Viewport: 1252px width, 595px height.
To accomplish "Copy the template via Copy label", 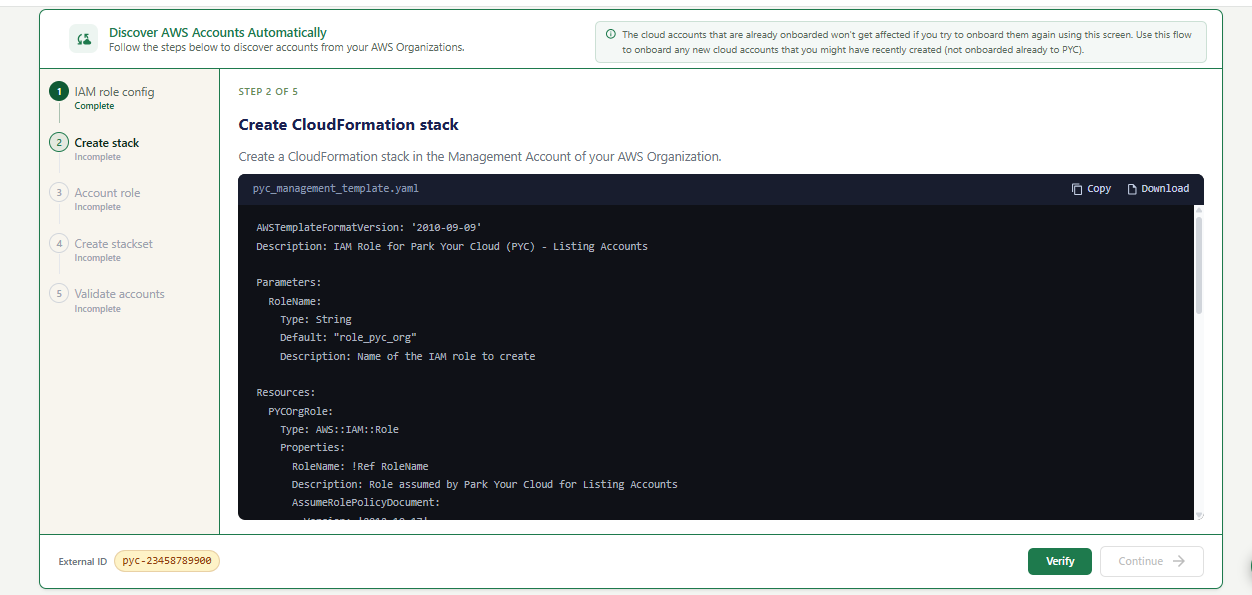I will coord(1099,189).
